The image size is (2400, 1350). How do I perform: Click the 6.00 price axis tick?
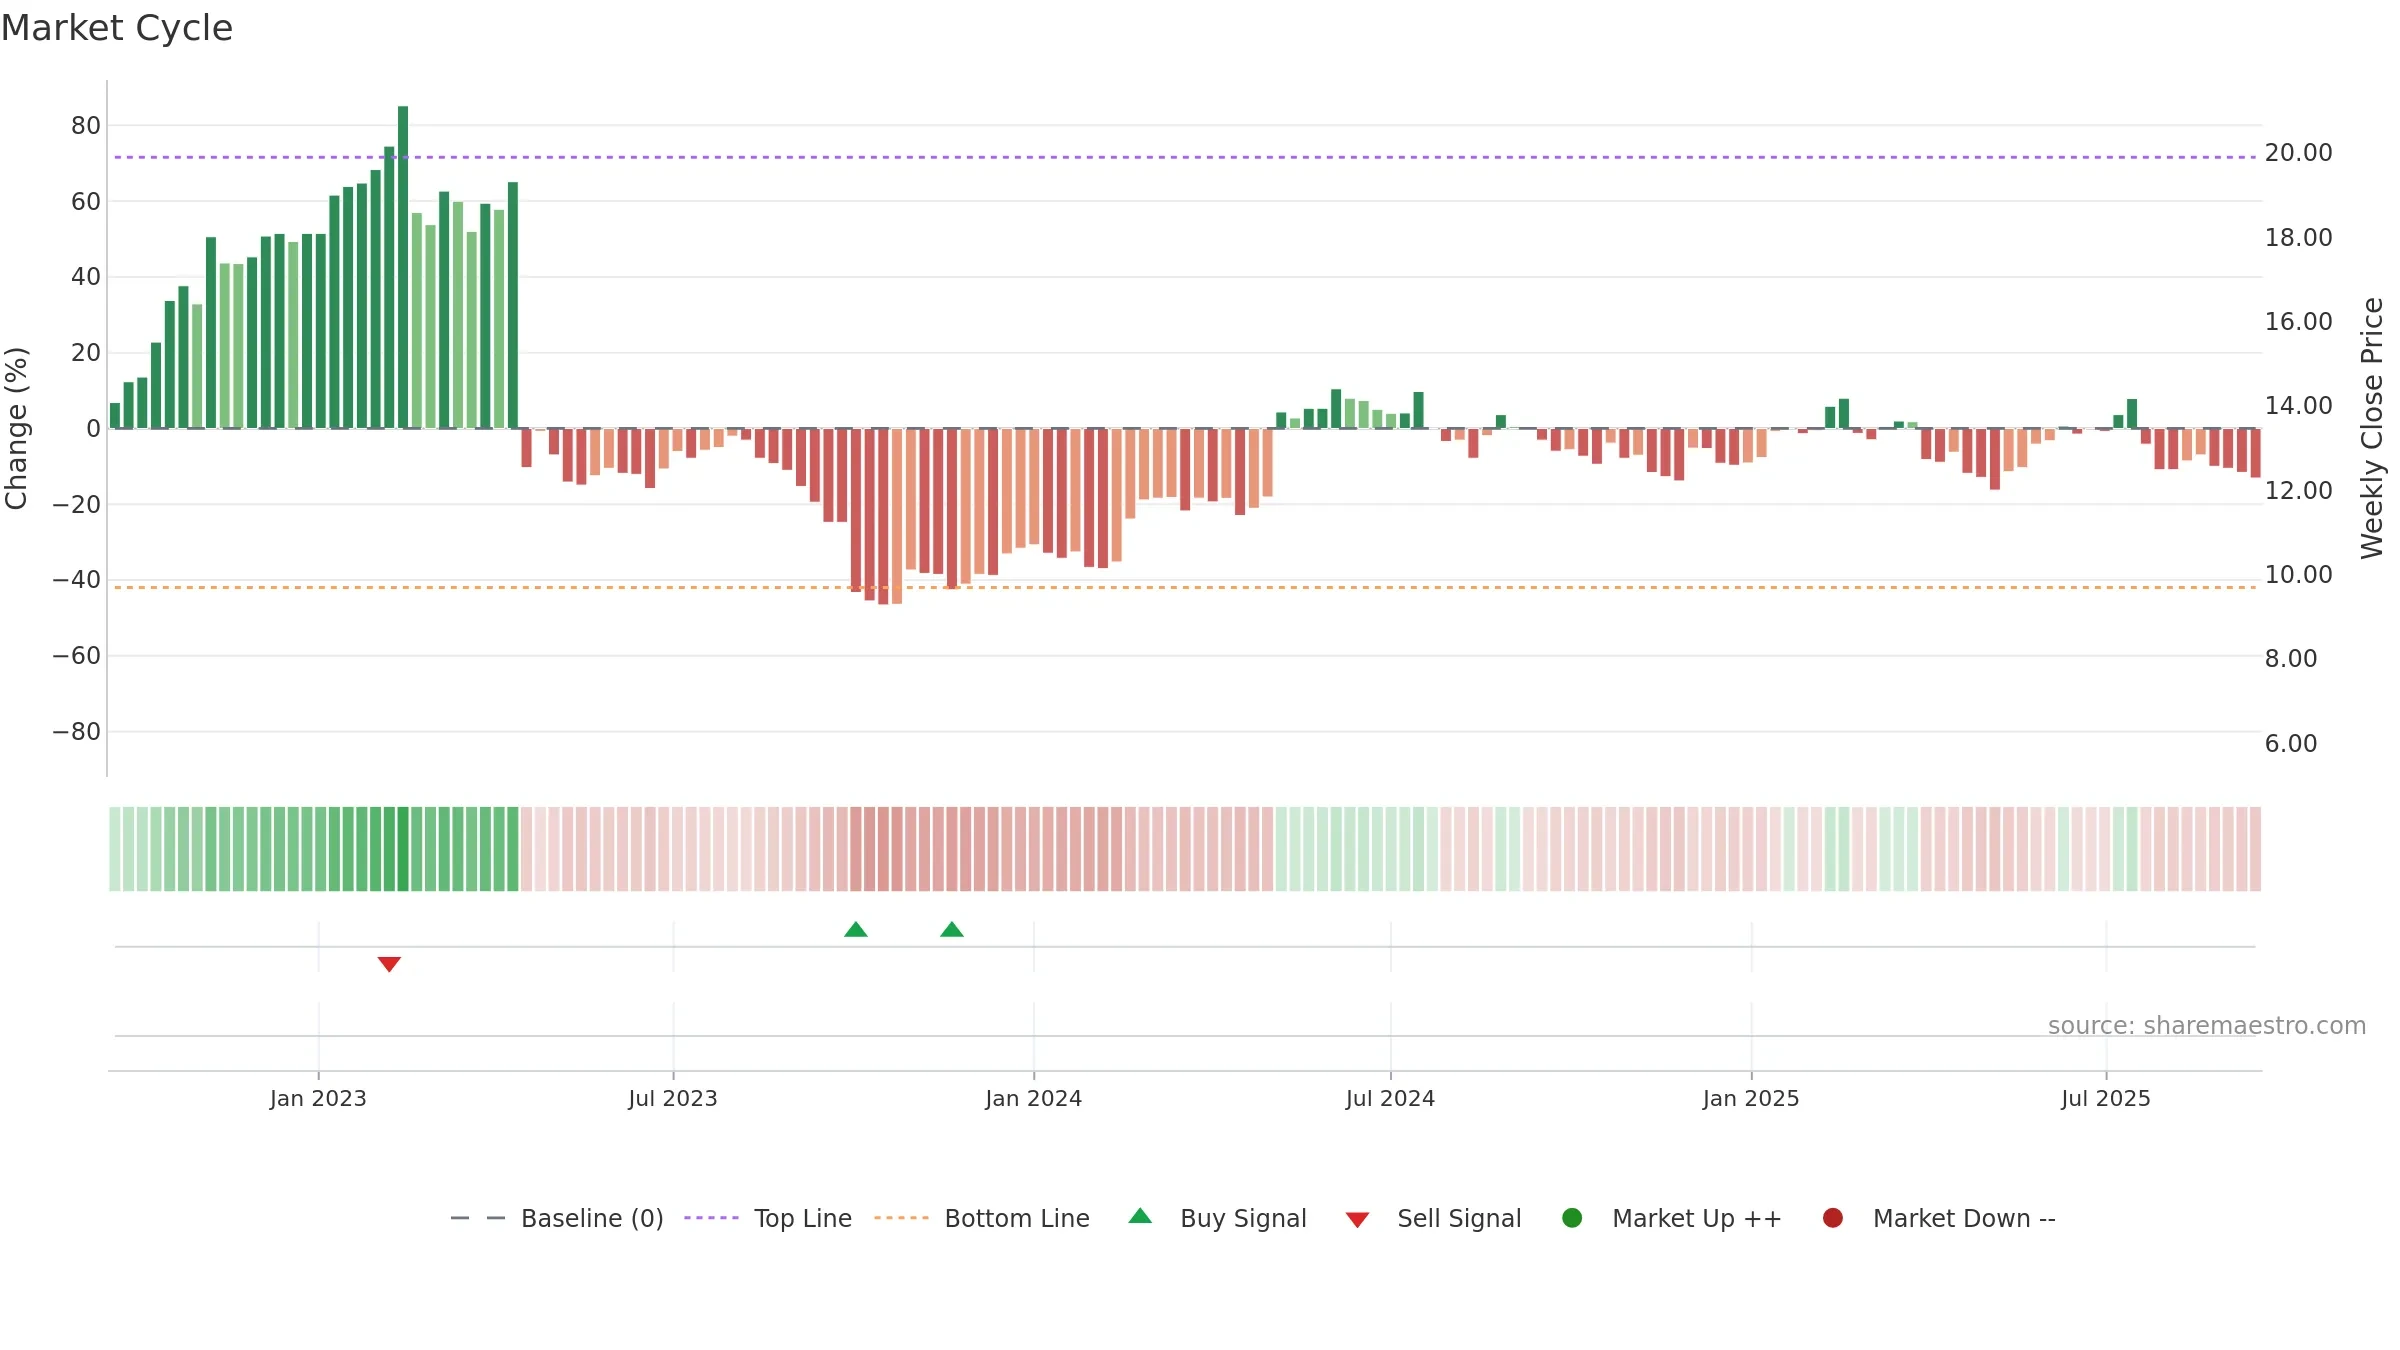(2291, 743)
